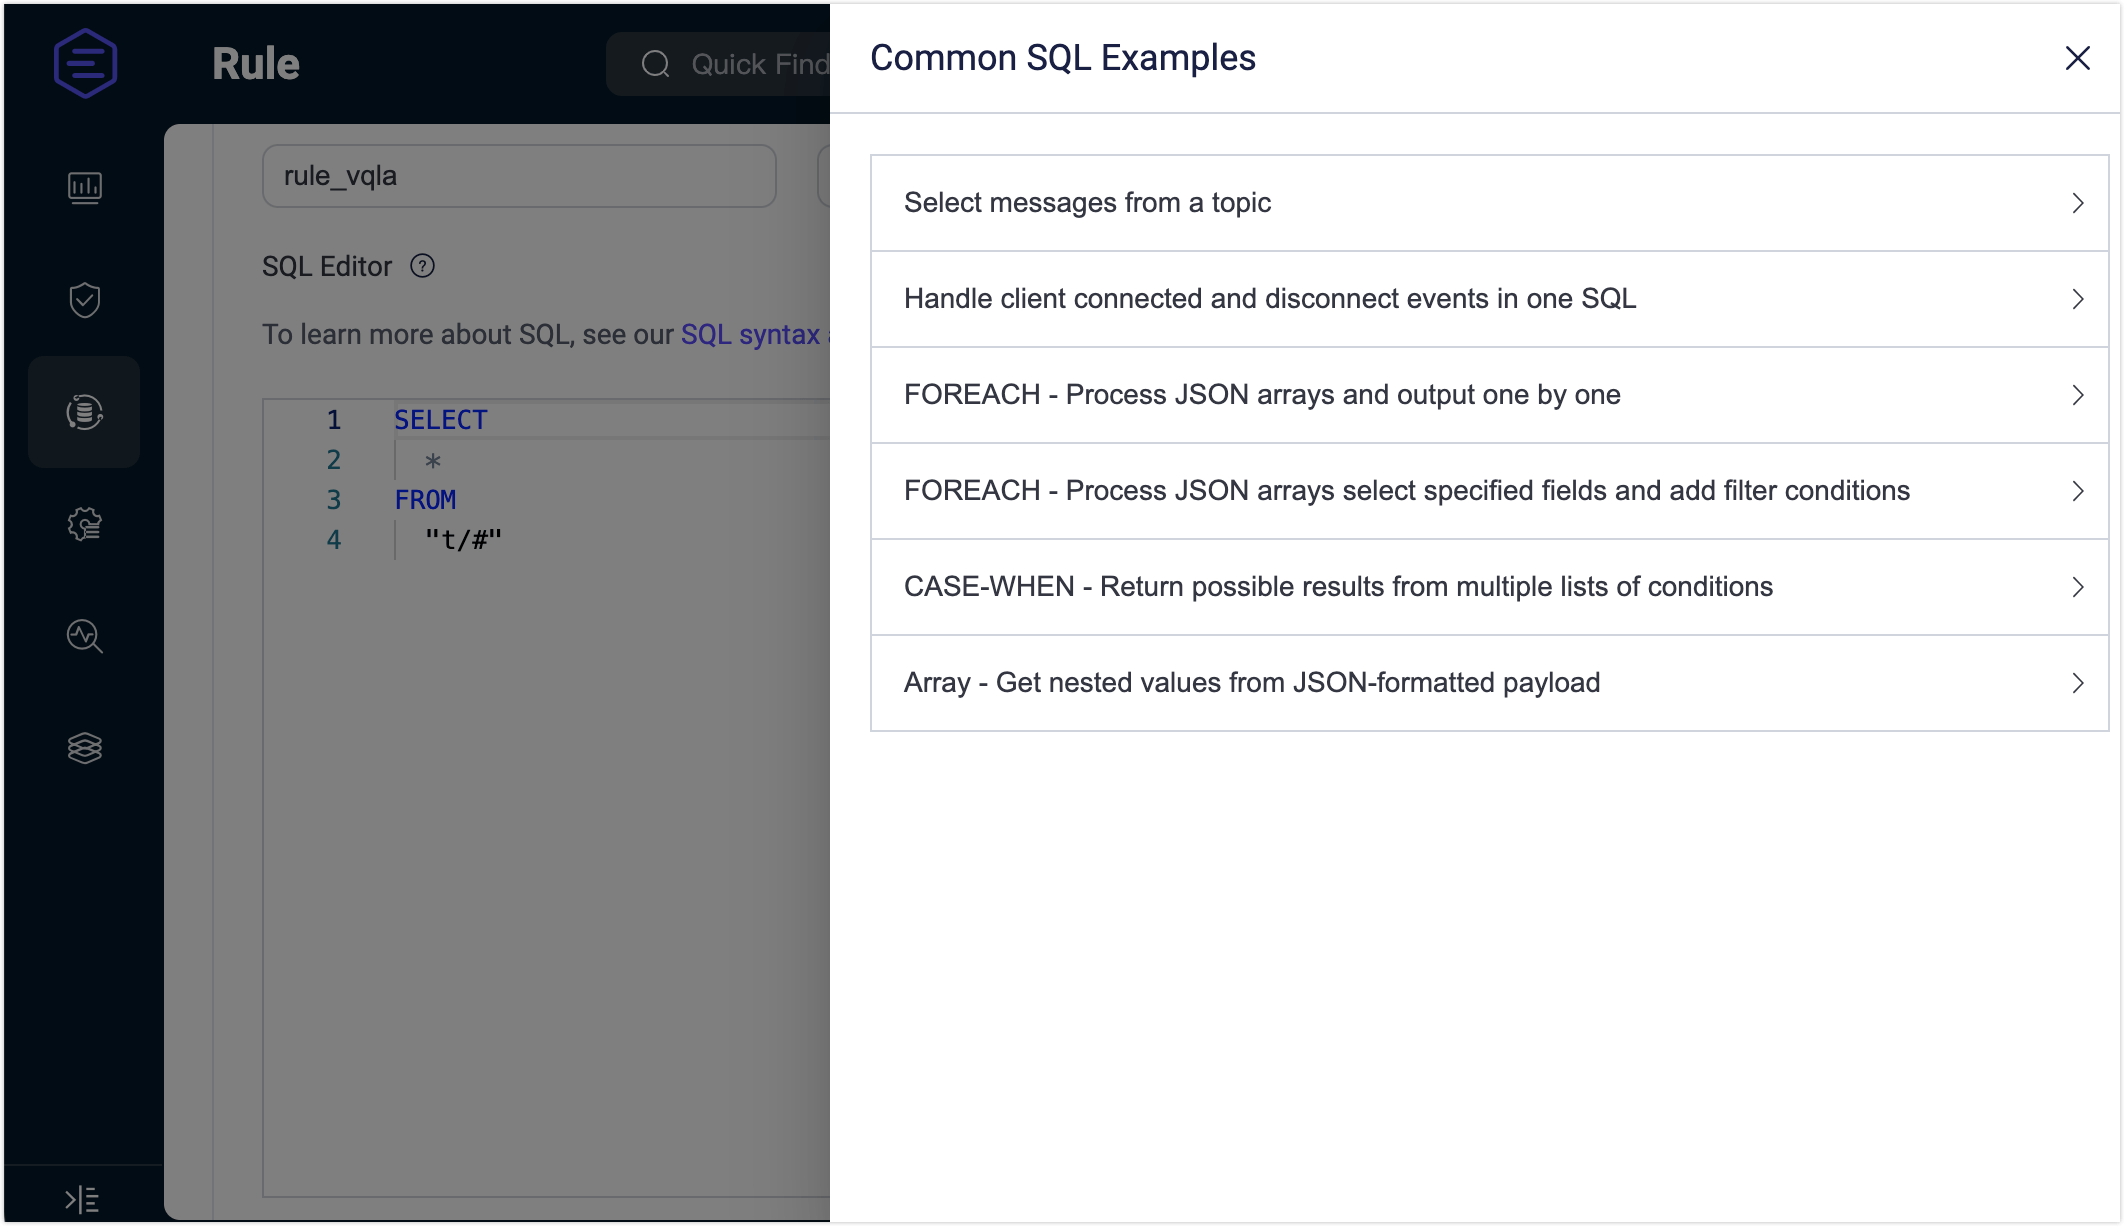This screenshot has width=2124, height=1226.
Task: Open the dashboard monitoring sidebar icon
Action: 85,187
